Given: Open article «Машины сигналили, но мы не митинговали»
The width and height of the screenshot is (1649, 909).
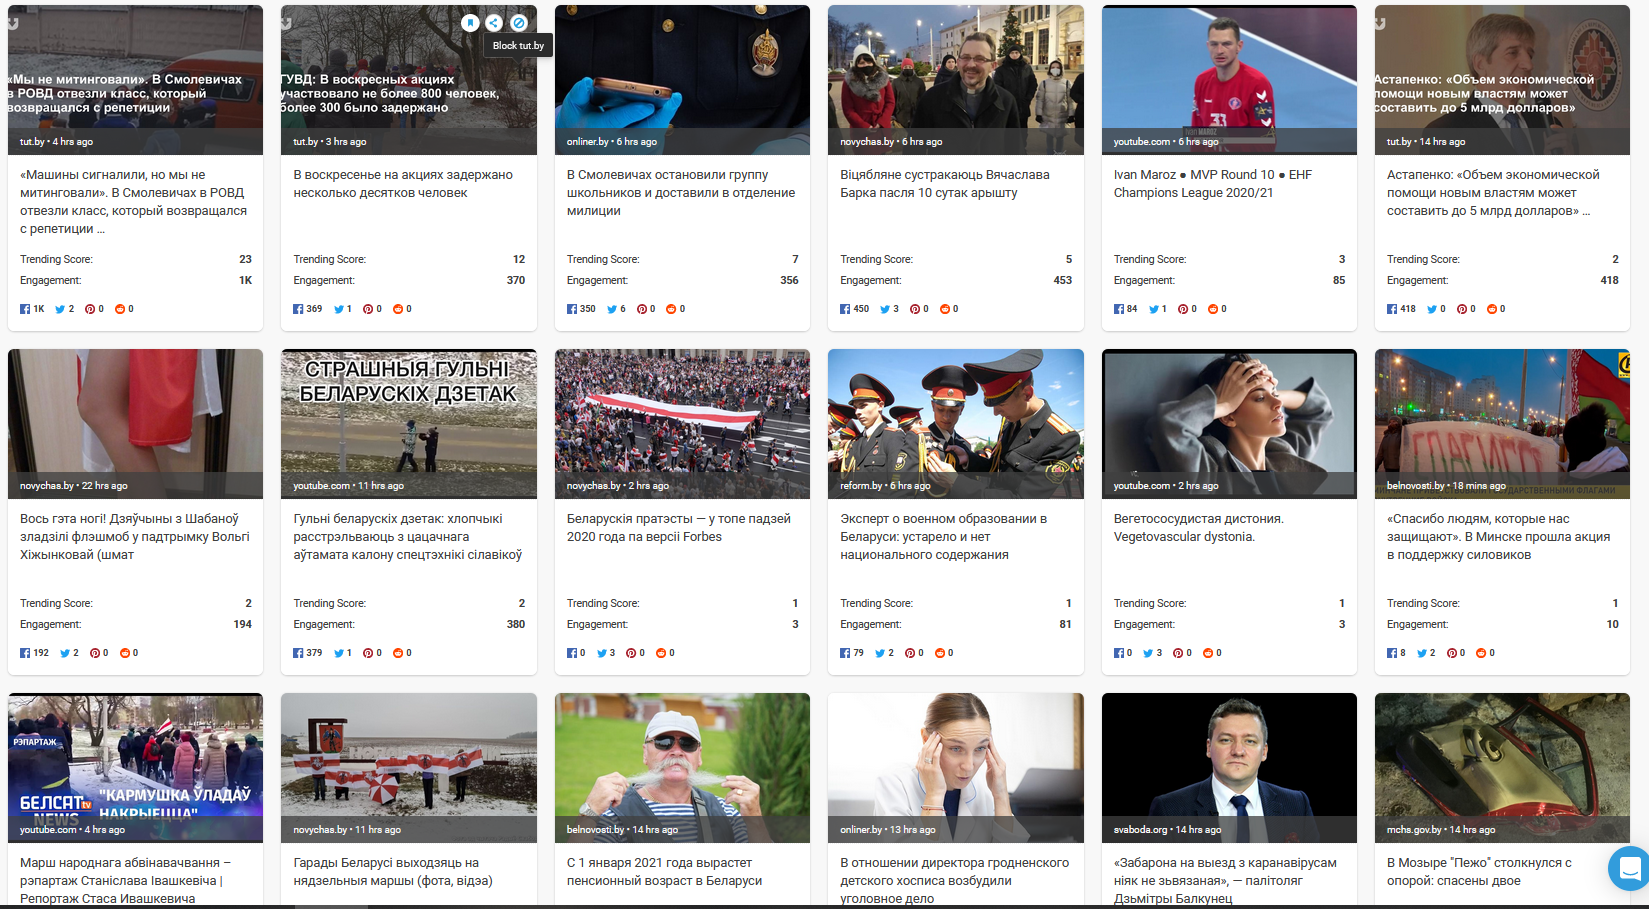Looking at the screenshot, I should [x=133, y=201].
